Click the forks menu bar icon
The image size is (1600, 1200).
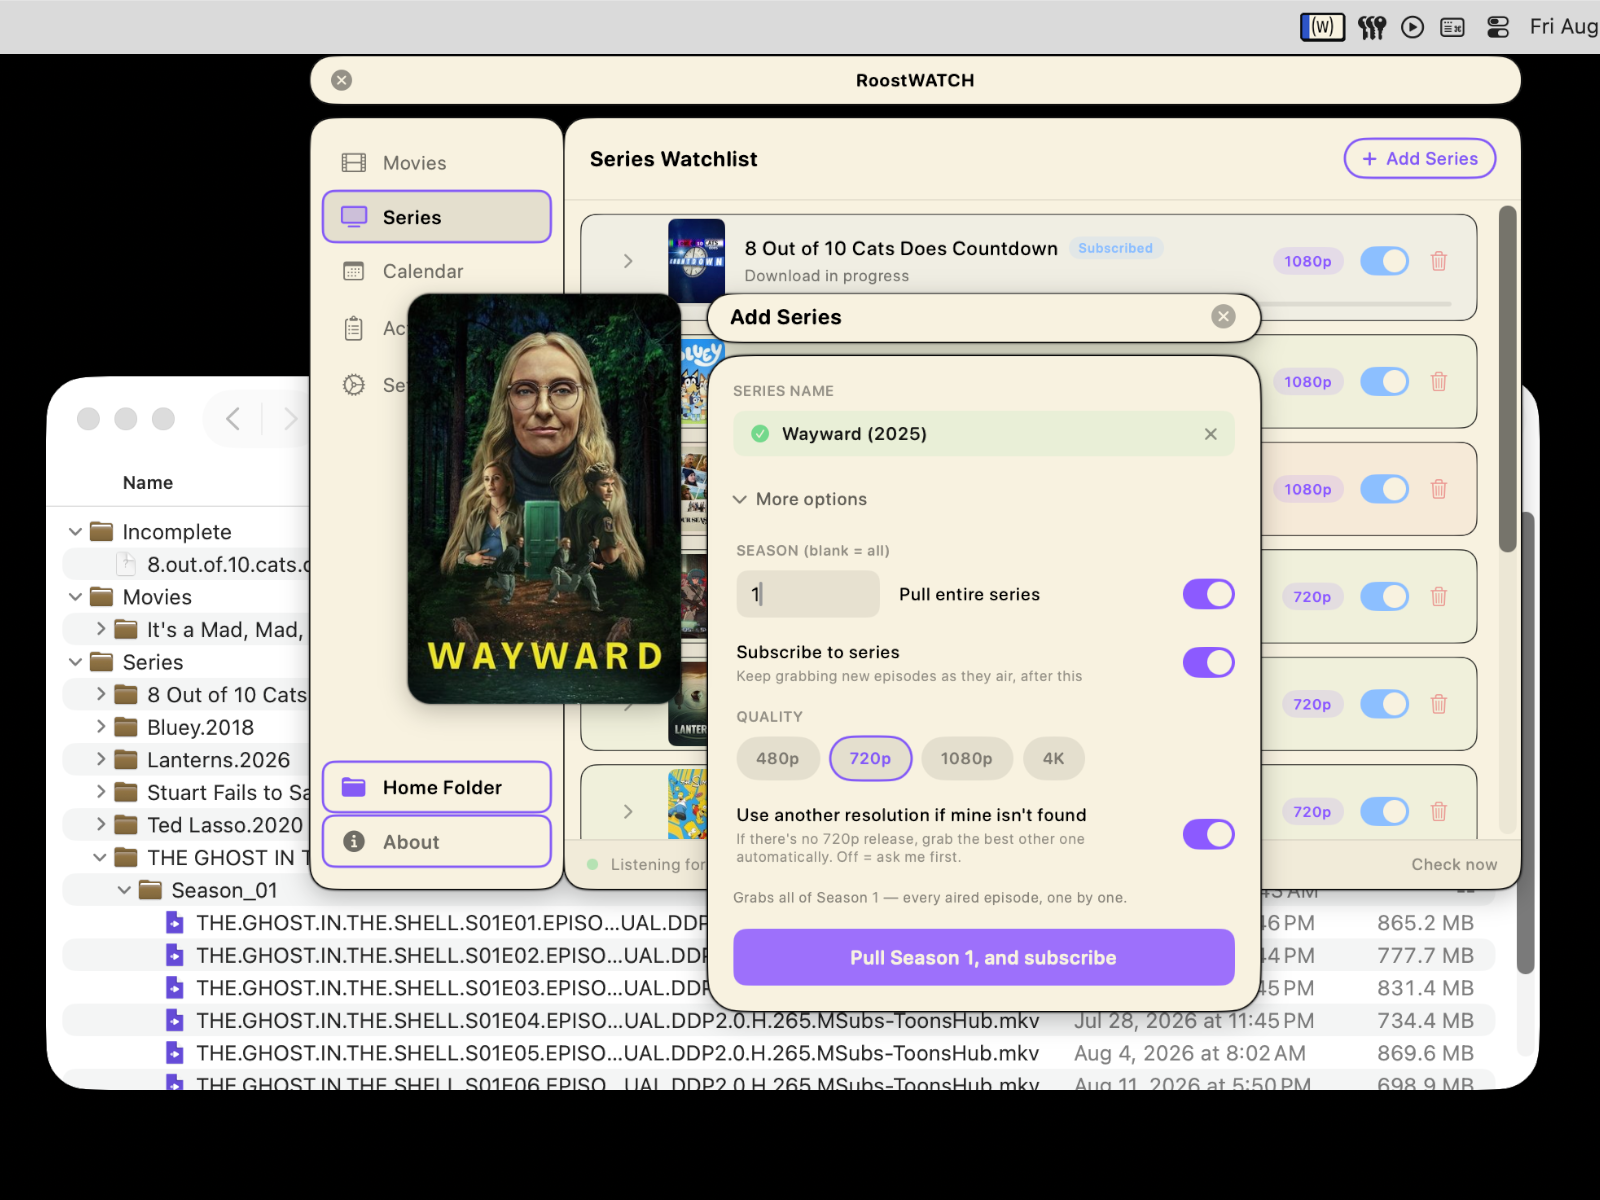click(1372, 27)
